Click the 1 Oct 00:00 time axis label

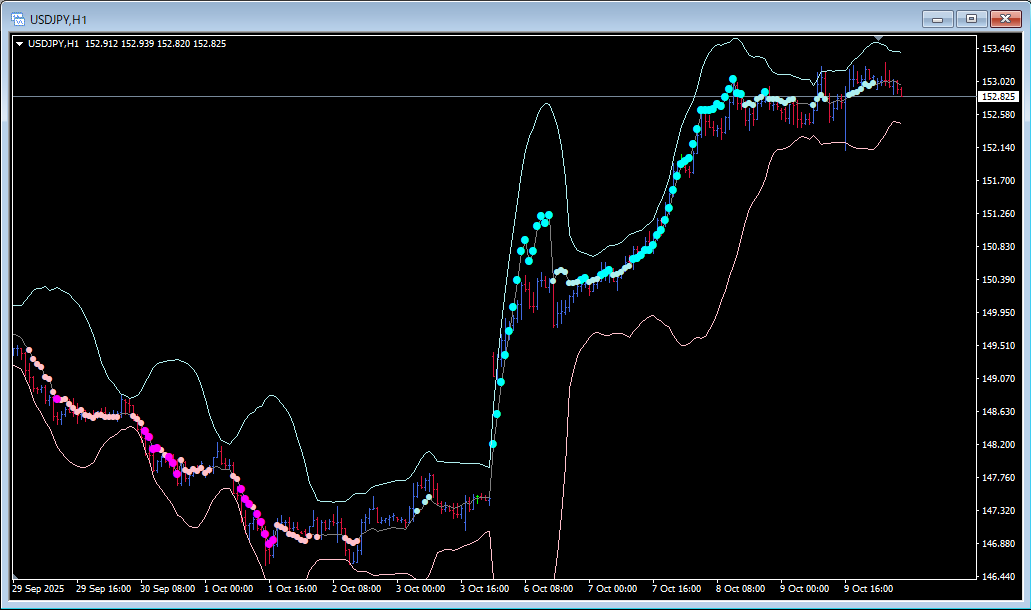click(x=228, y=589)
